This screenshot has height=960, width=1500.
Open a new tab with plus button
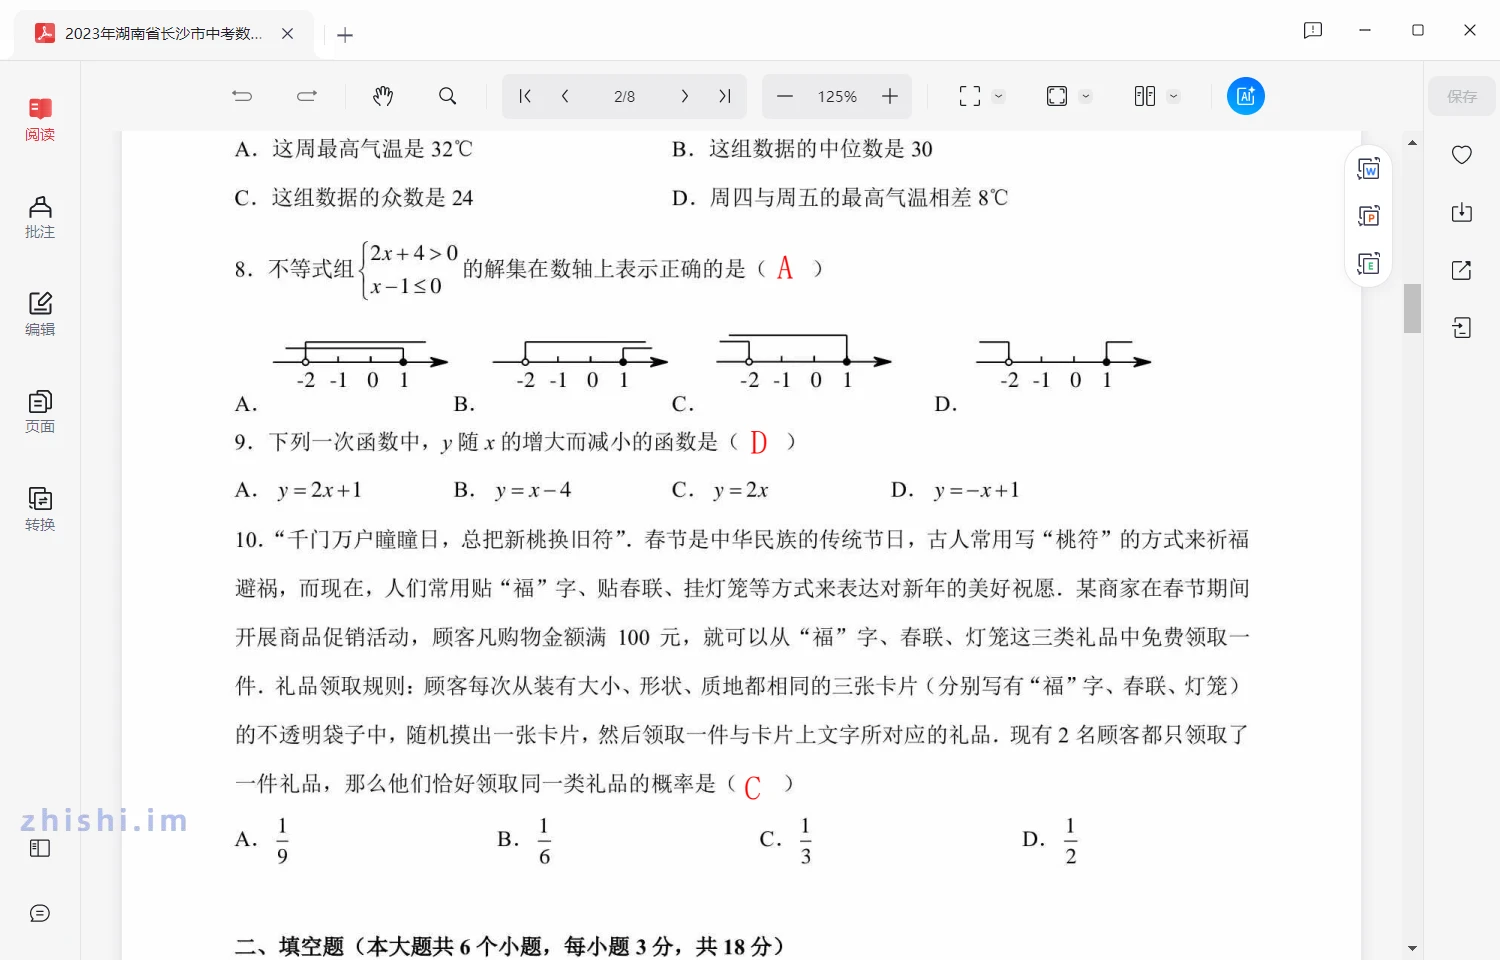[345, 35]
